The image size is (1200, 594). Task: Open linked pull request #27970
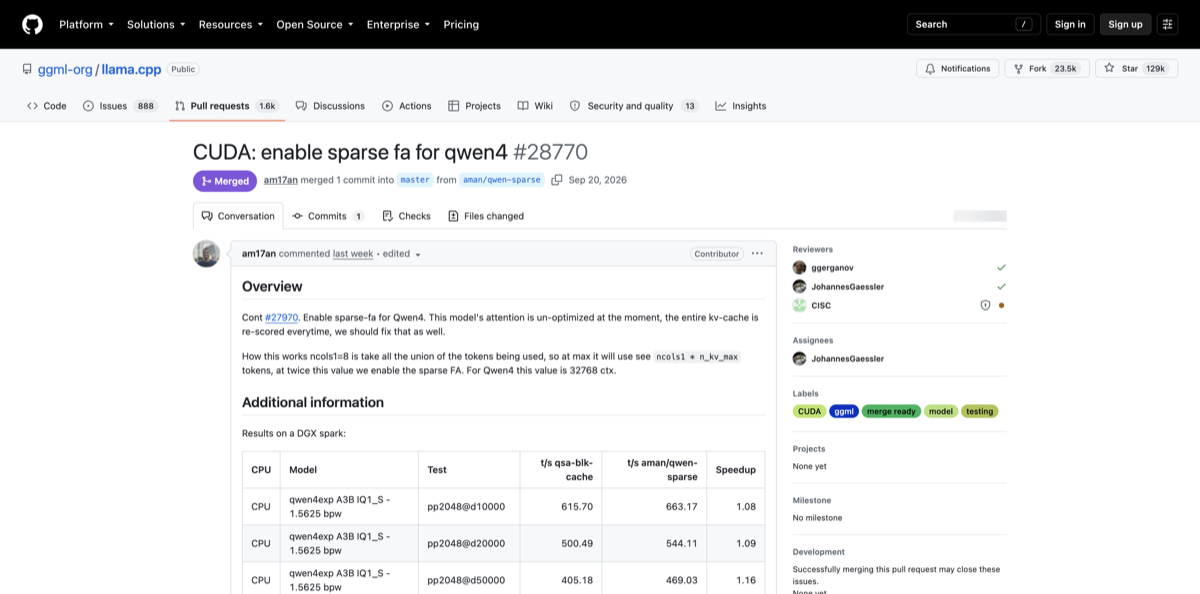(282, 317)
